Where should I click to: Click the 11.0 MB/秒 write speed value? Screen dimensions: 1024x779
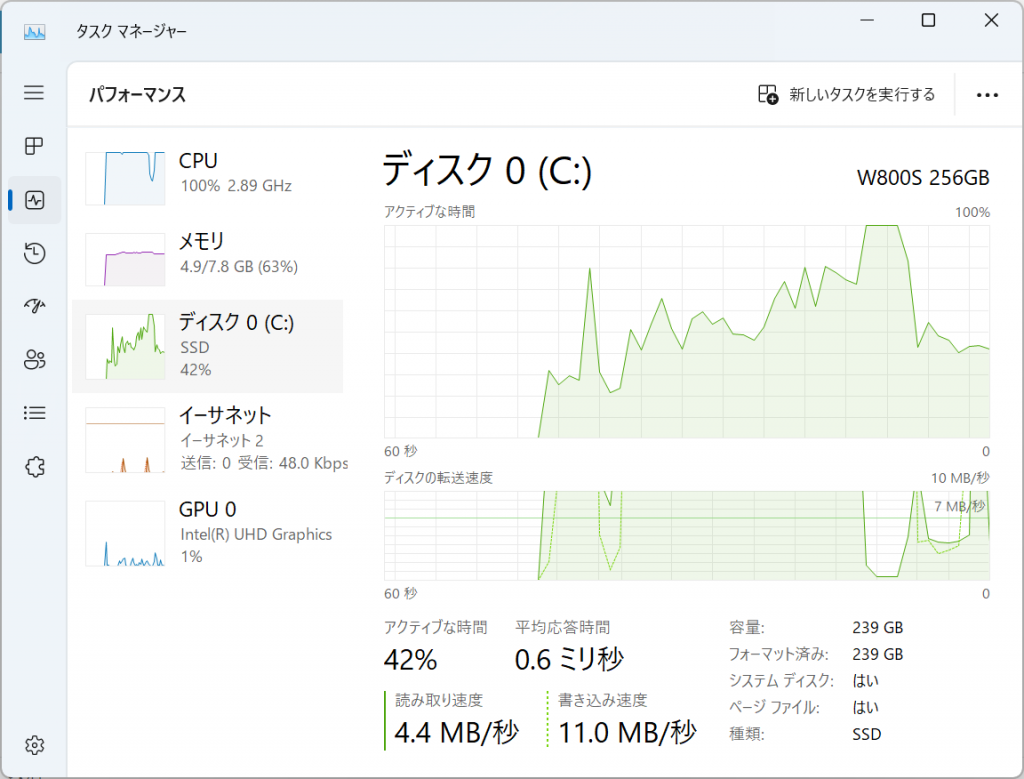point(628,733)
